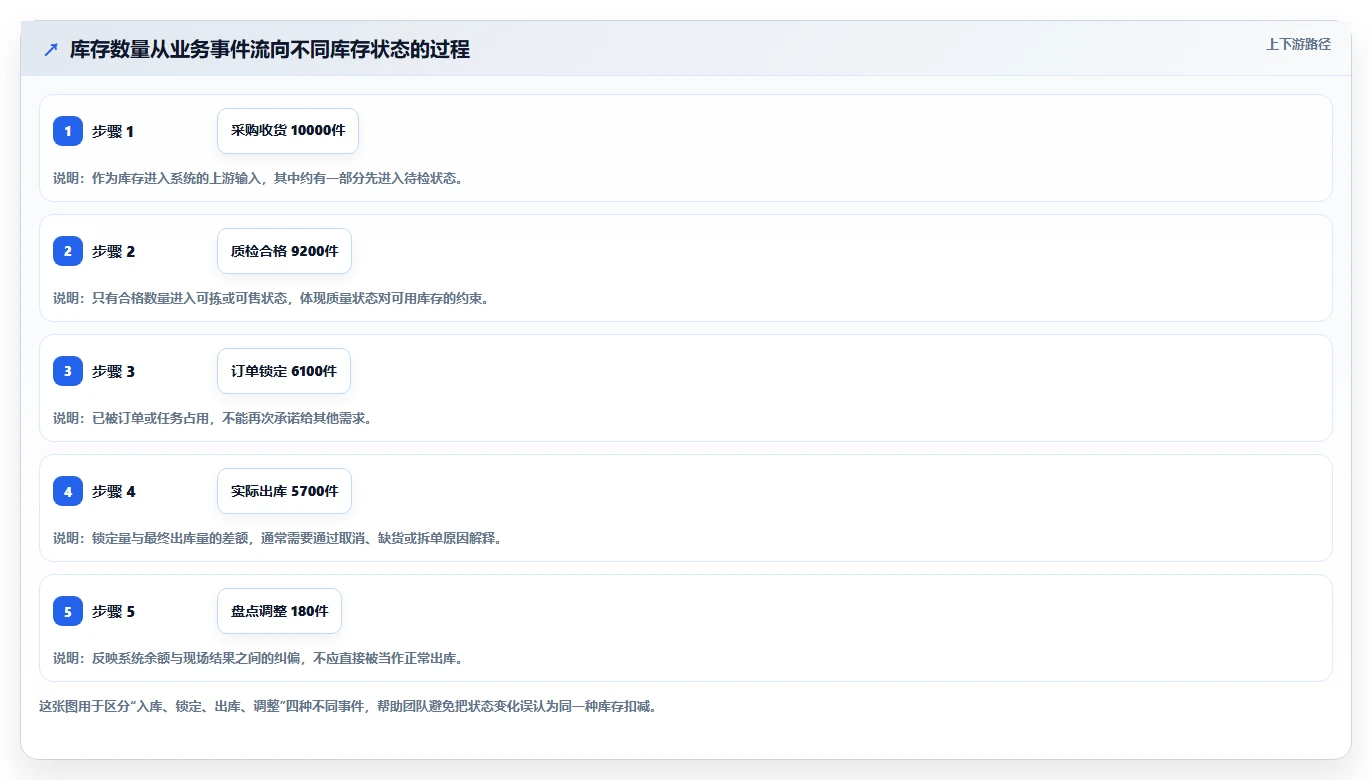The image size is (1372, 780).
Task: Click the footer note starting 这张图用于区分
Action: 348,706
